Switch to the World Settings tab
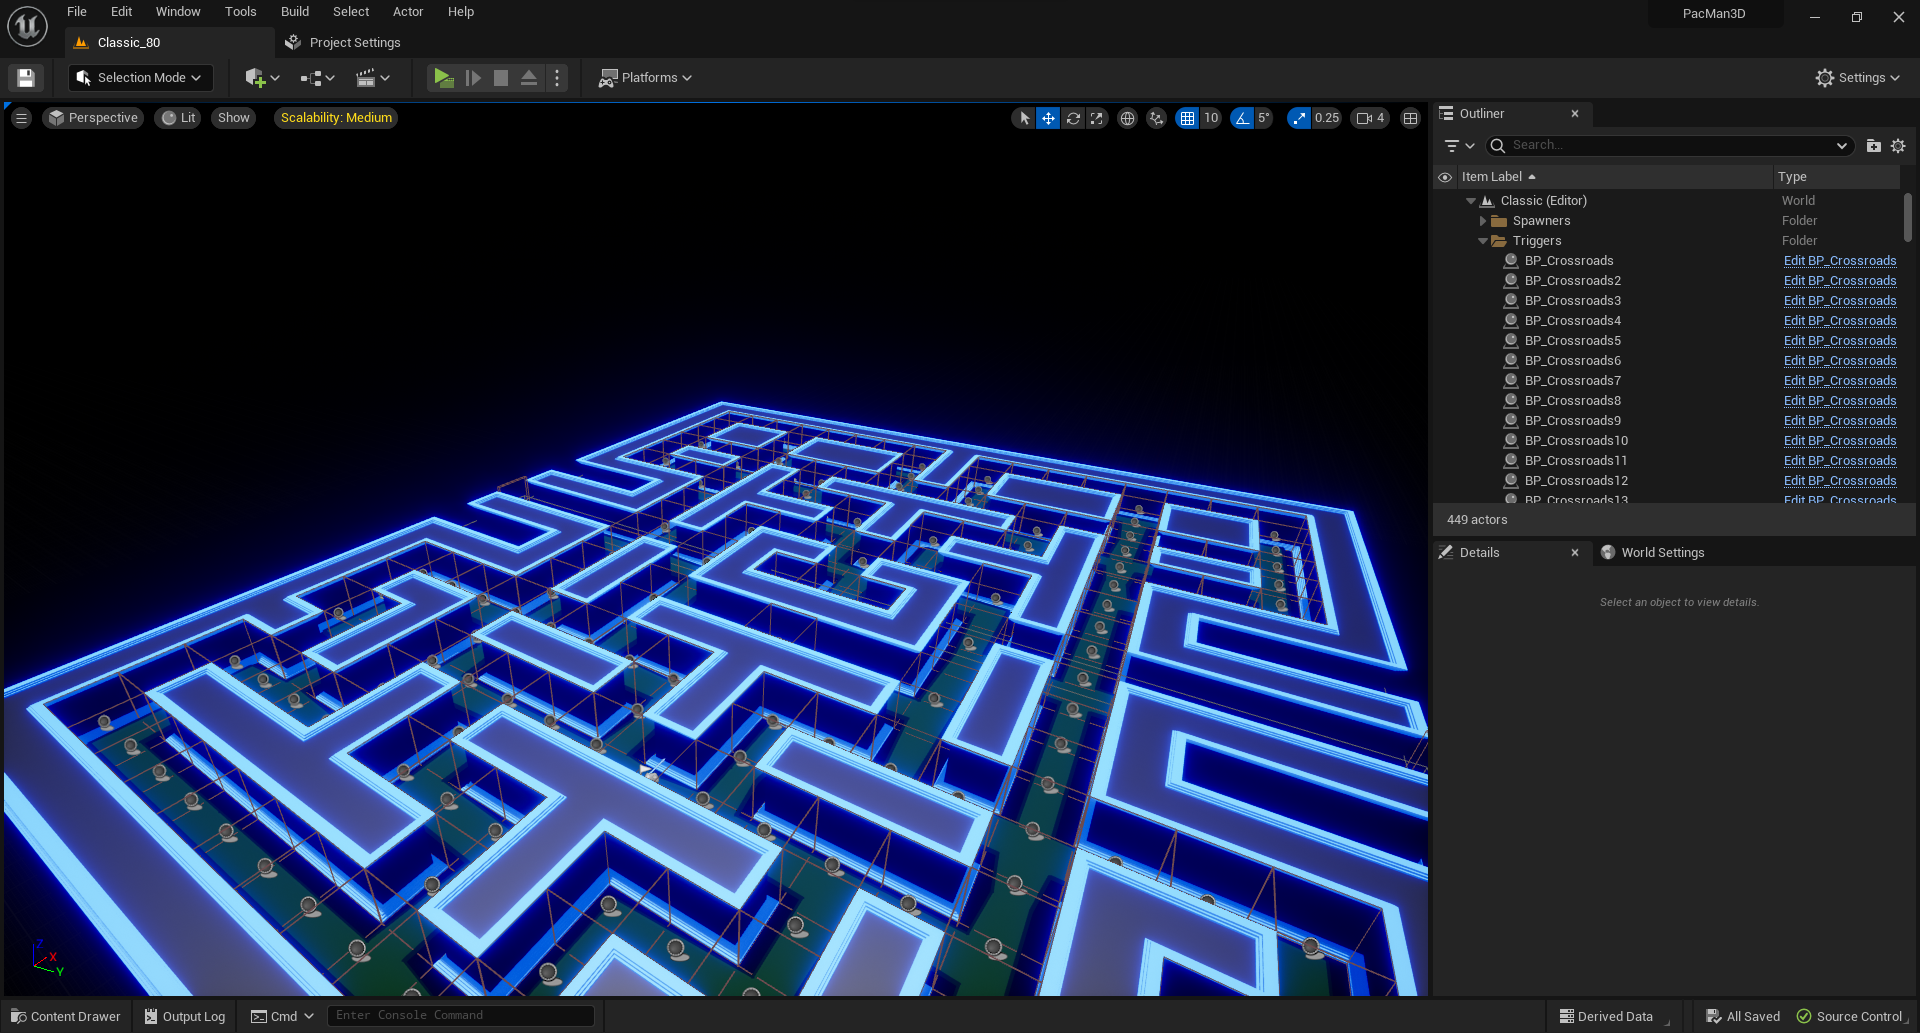This screenshot has height=1033, width=1920. (1652, 553)
